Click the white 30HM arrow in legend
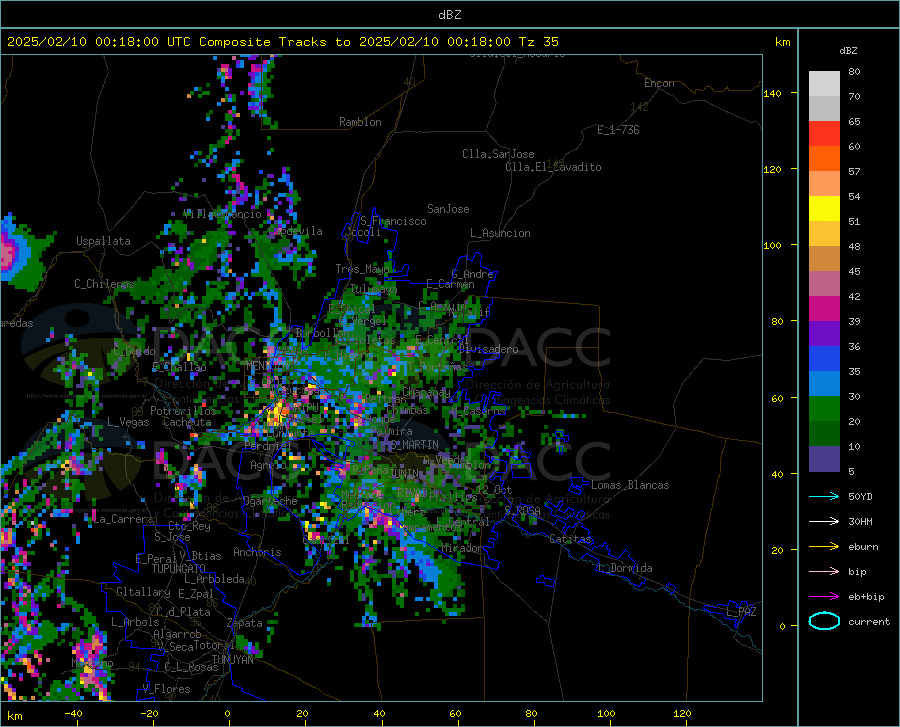The image size is (900, 727). (824, 522)
